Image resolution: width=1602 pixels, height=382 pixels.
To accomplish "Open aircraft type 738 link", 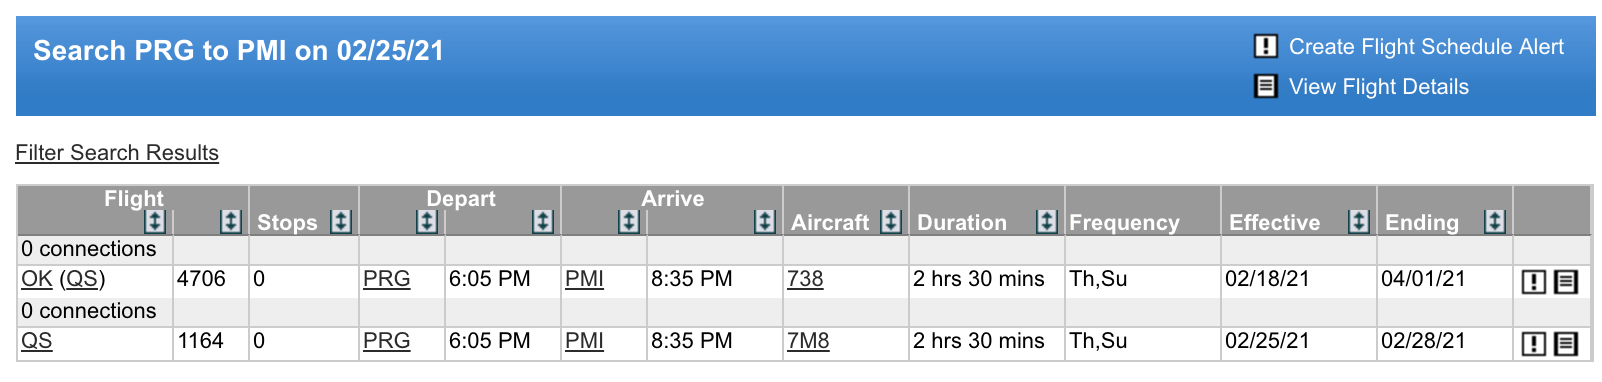I will [805, 279].
